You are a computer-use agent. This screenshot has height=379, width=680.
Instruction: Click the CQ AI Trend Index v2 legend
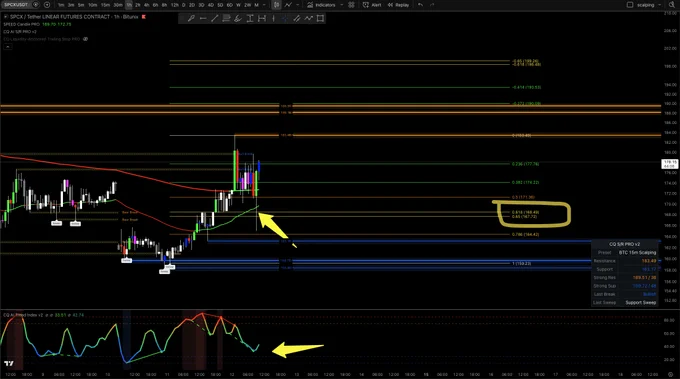pyautogui.click(x=23, y=315)
